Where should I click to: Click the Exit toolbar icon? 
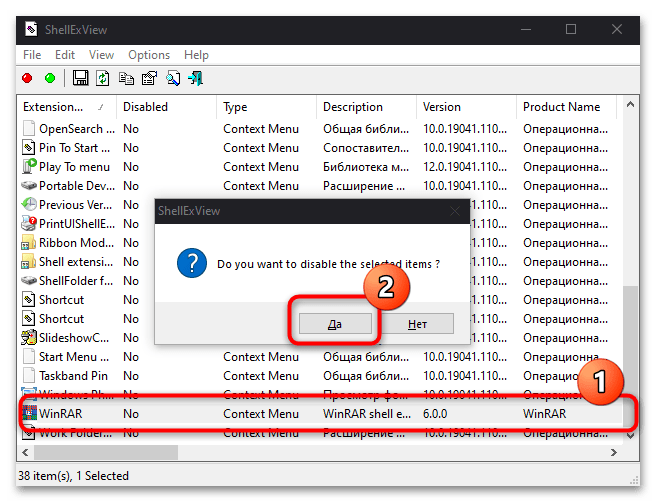coord(195,78)
